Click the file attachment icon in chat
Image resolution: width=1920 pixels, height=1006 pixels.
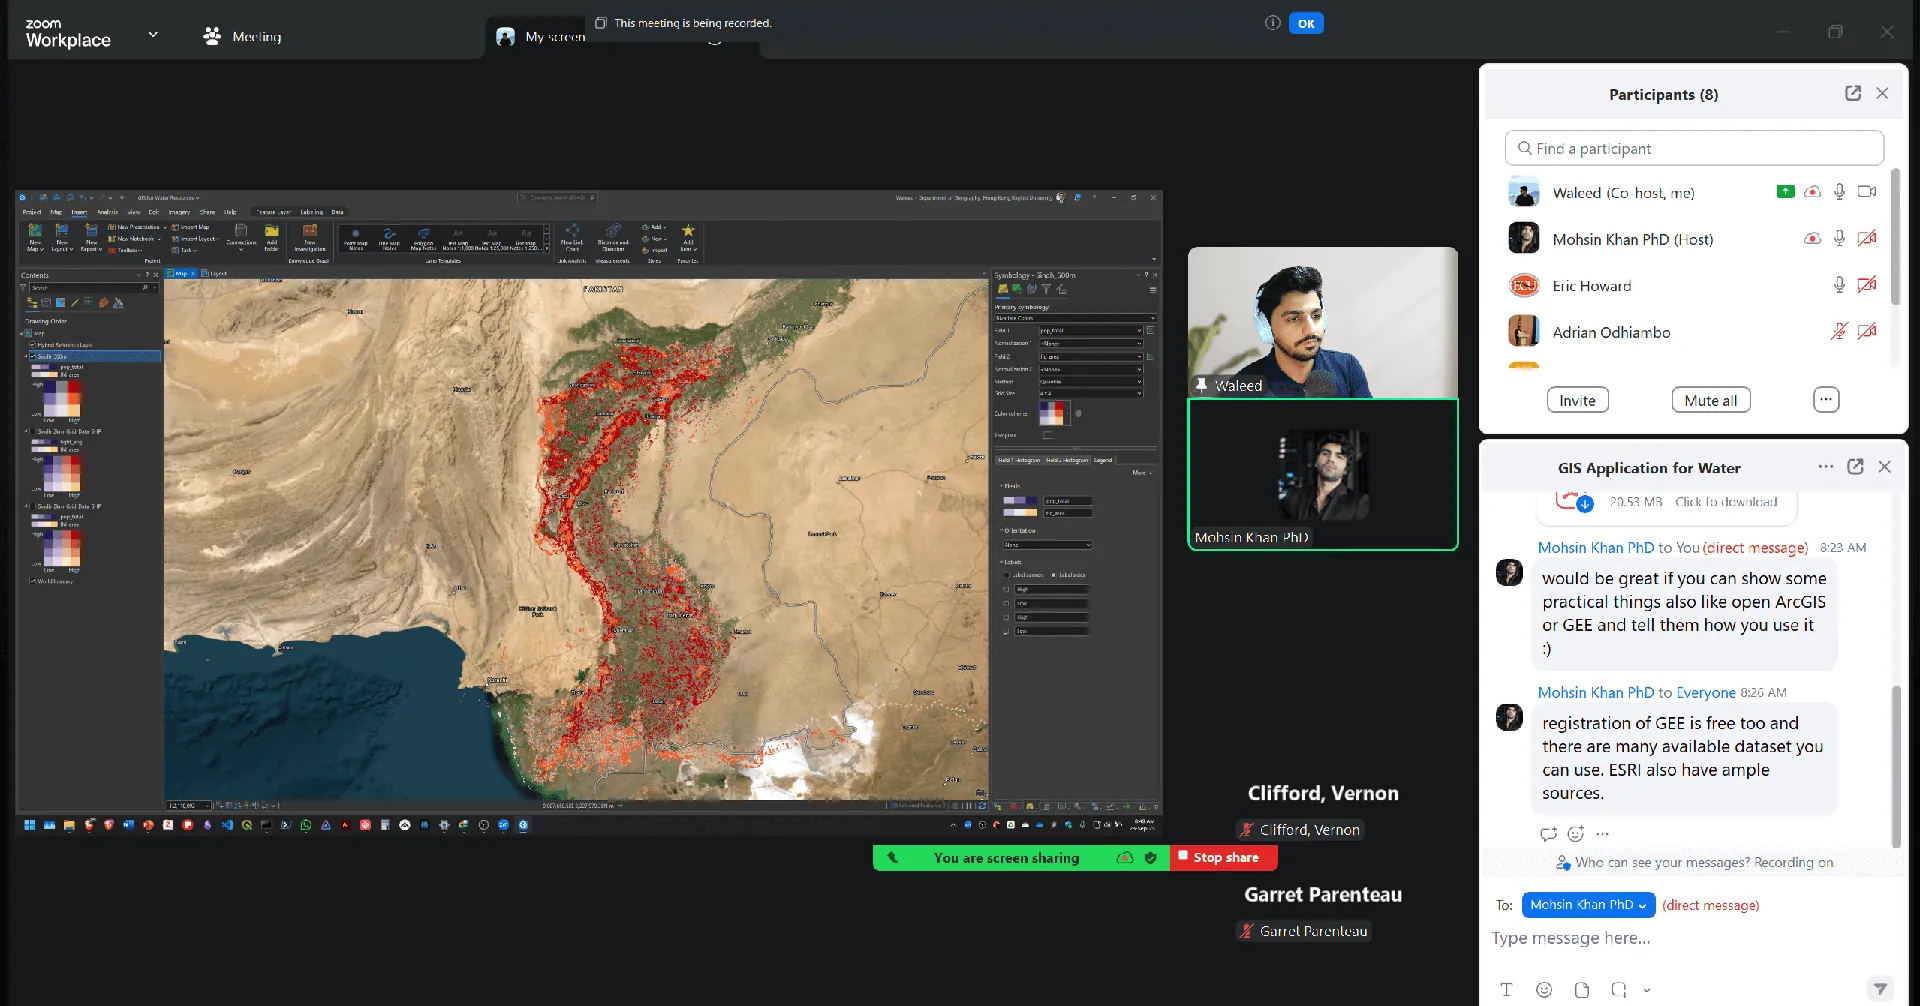(1581, 990)
